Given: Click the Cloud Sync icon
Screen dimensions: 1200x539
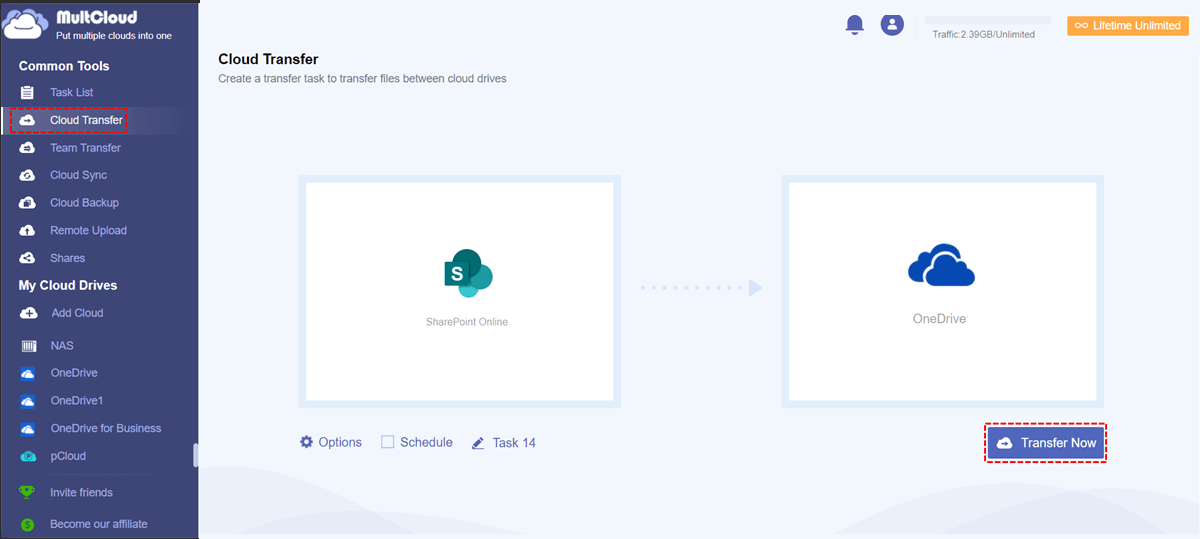Looking at the screenshot, I should (28, 175).
